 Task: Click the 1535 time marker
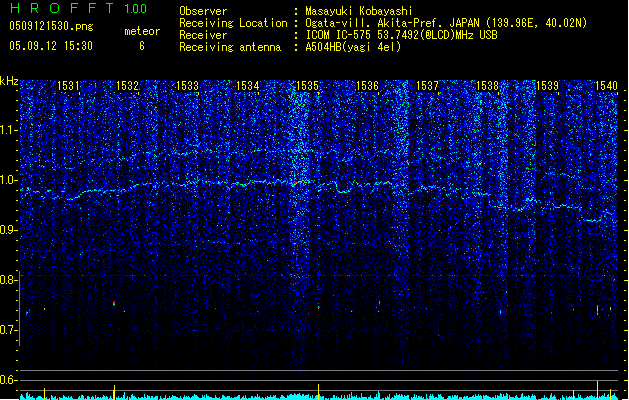coord(307,85)
